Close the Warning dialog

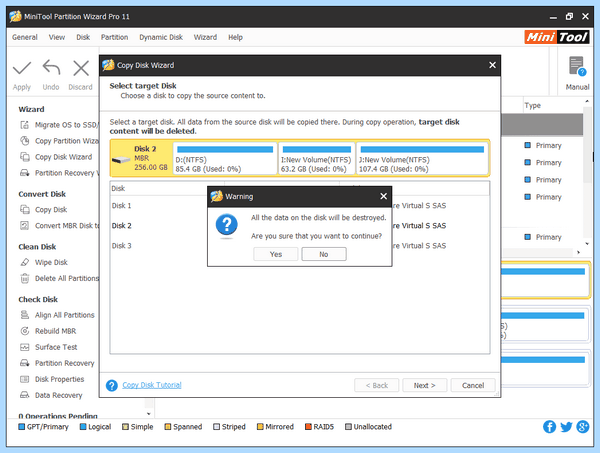pyautogui.click(x=383, y=196)
